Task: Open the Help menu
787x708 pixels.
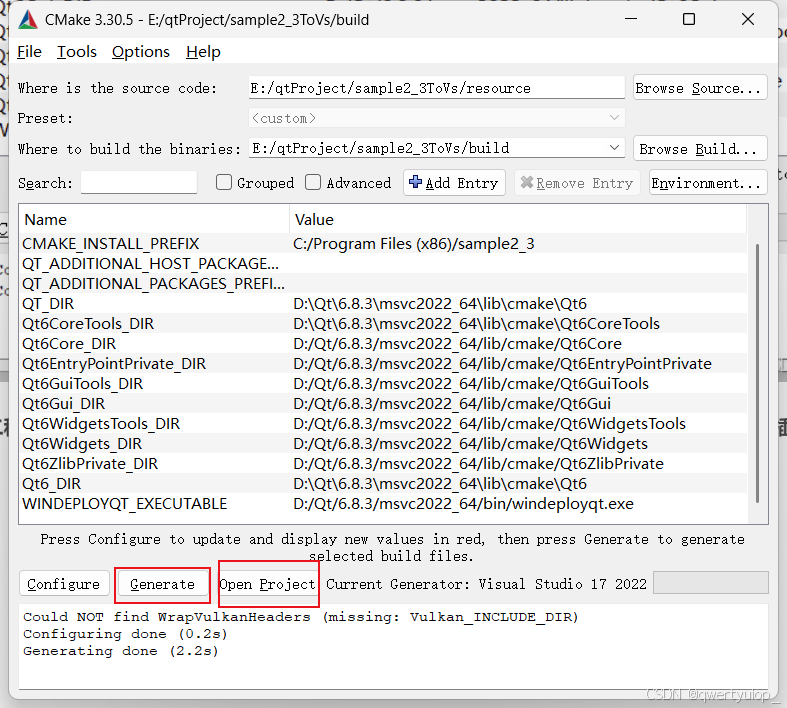Action: (x=203, y=52)
